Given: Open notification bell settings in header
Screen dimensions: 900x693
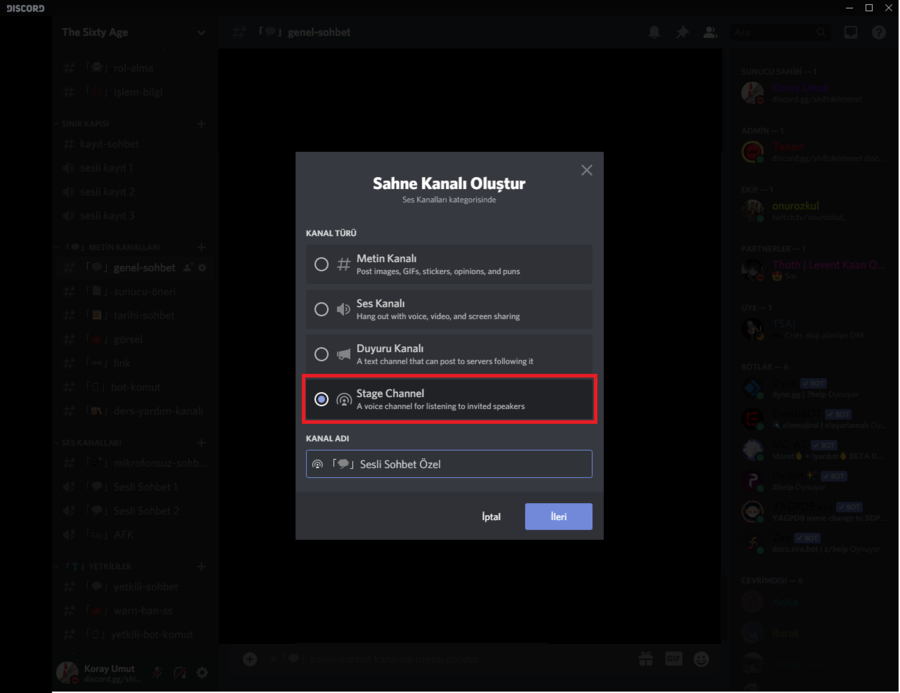Looking at the screenshot, I should point(654,32).
